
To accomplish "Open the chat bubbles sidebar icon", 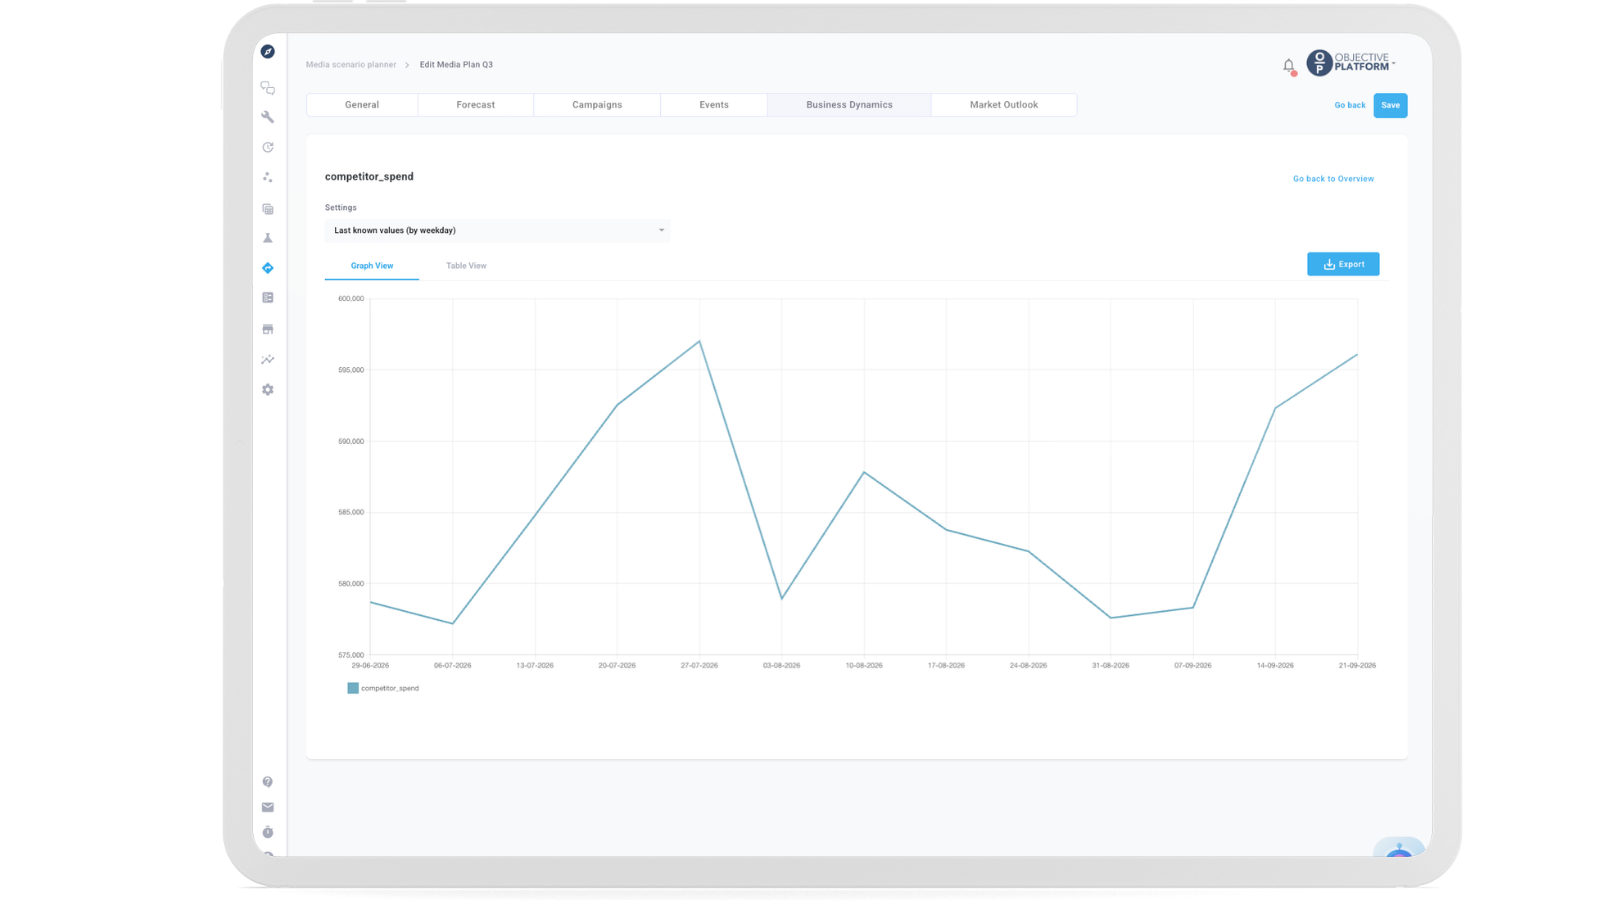I will pos(268,88).
